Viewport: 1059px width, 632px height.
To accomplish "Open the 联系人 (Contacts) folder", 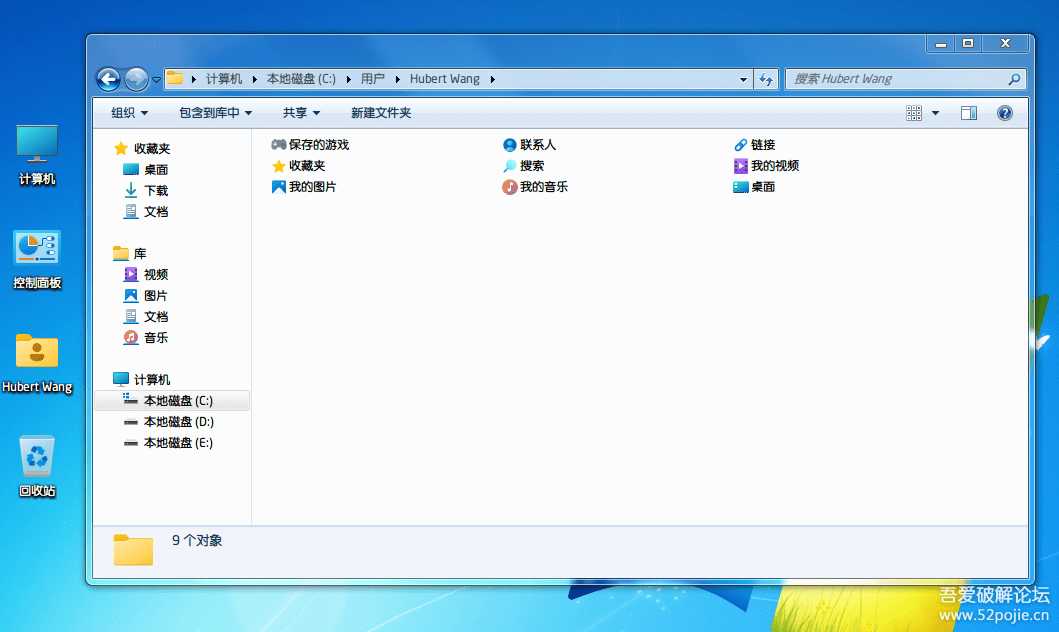I will tap(540, 144).
